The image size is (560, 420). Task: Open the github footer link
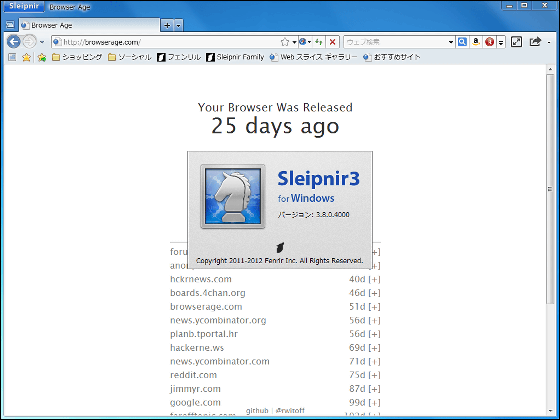[x=257, y=411]
